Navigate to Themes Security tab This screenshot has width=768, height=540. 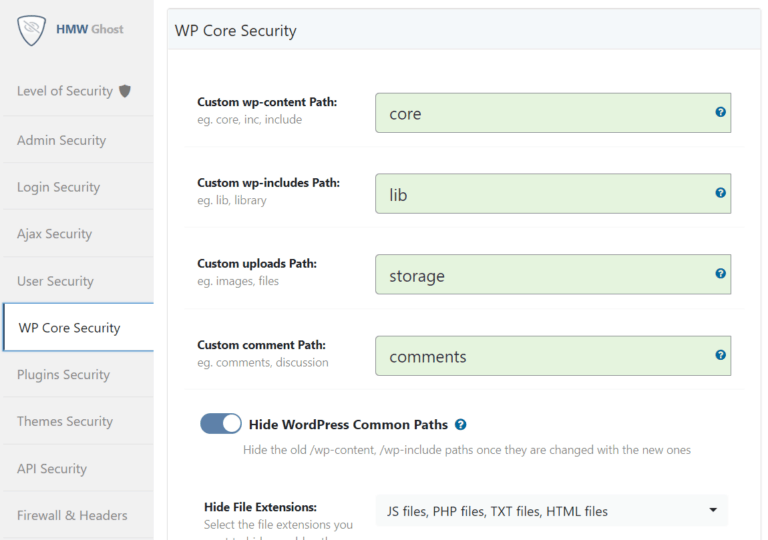pyautogui.click(x=64, y=422)
